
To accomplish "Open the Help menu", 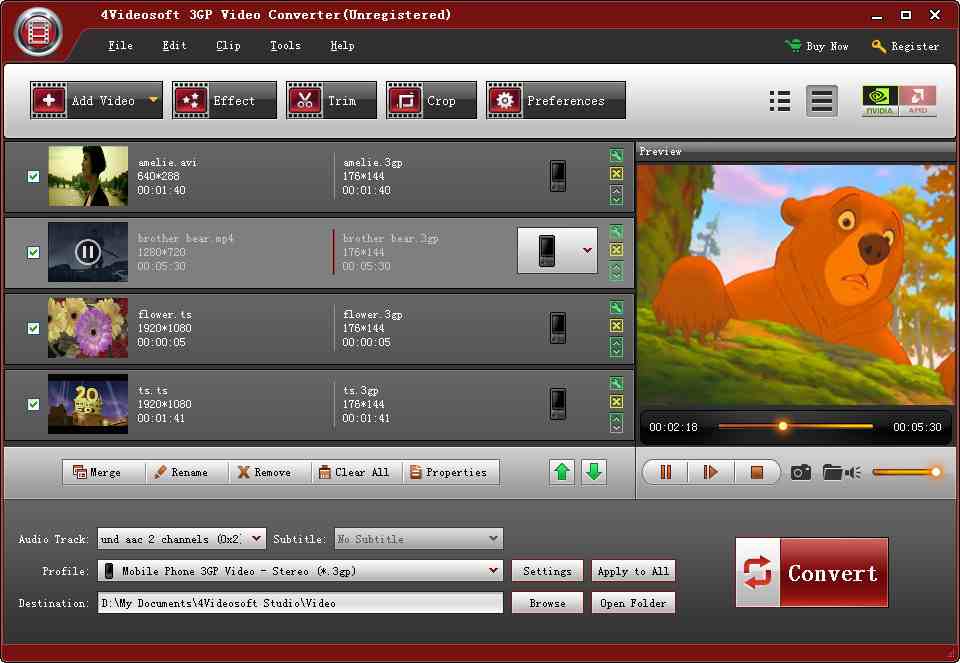I will pyautogui.click(x=342, y=46).
